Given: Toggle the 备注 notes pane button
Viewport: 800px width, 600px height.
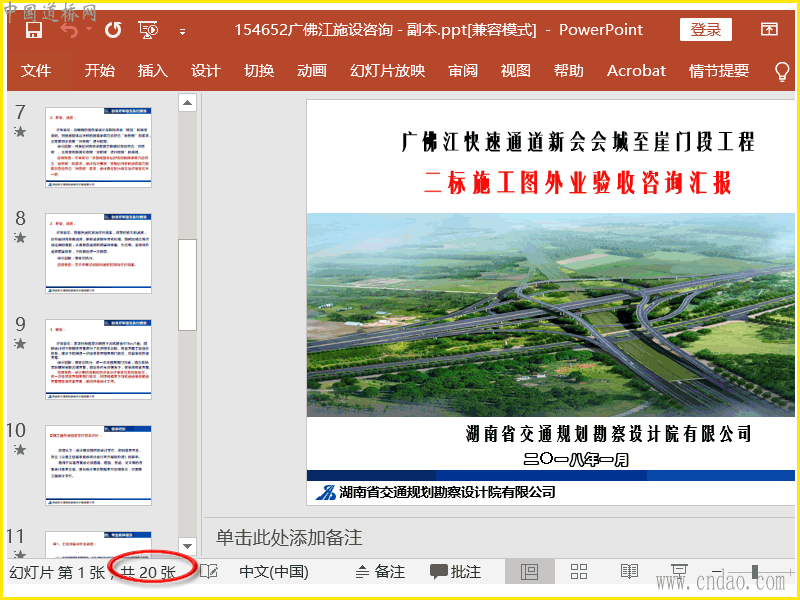Looking at the screenshot, I should tap(380, 572).
